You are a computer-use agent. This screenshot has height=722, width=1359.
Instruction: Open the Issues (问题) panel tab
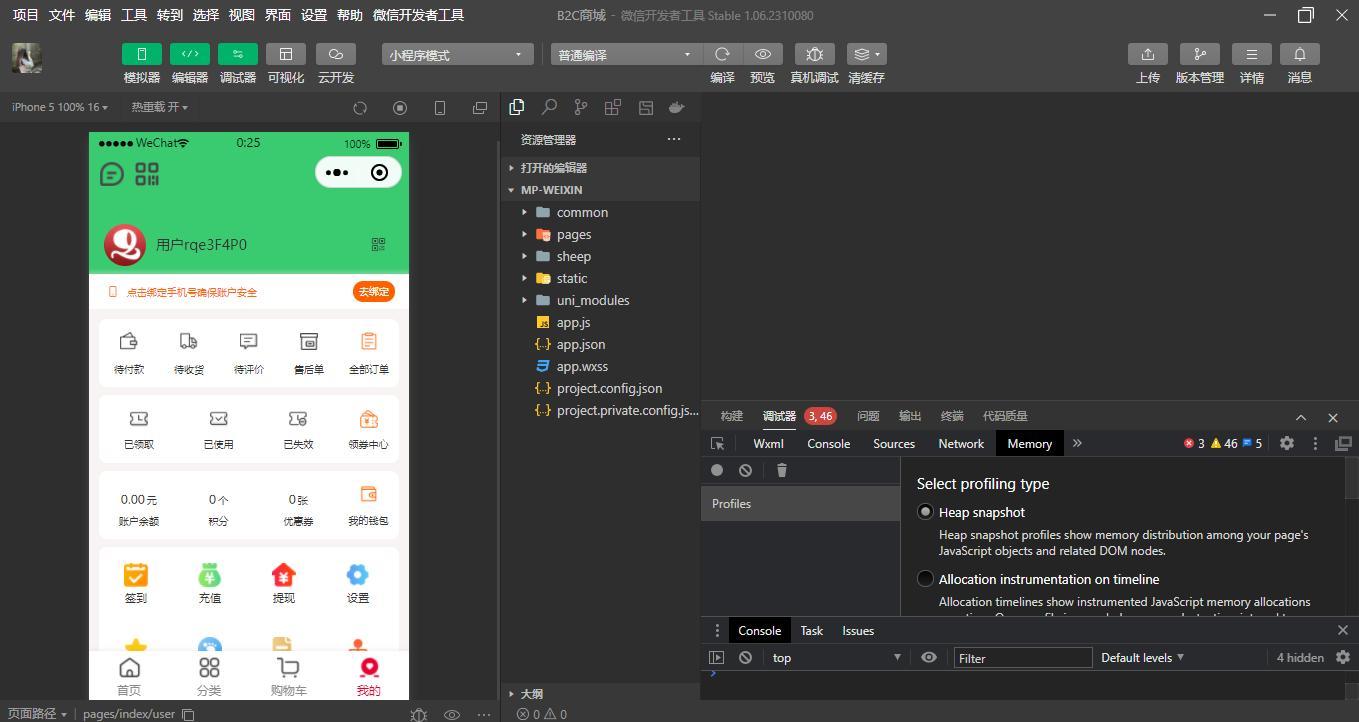pos(868,416)
